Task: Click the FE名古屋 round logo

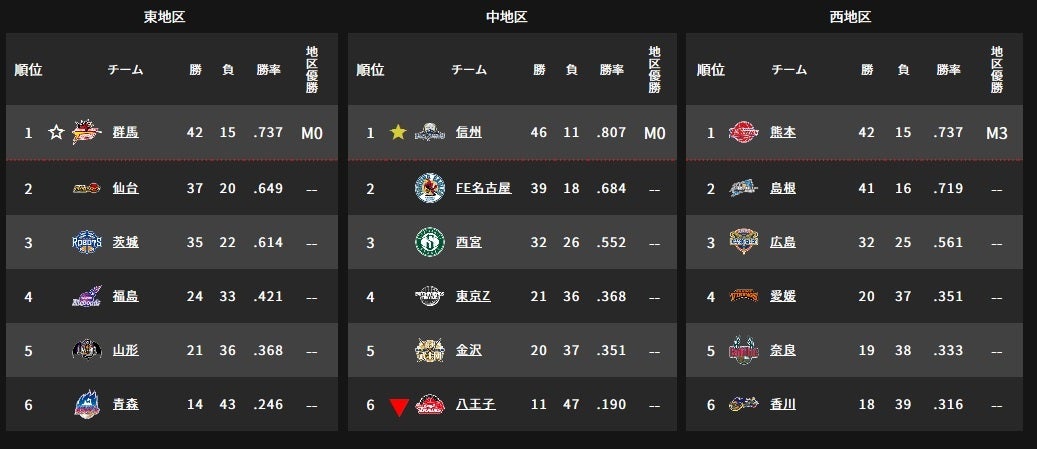Action: coord(430,188)
